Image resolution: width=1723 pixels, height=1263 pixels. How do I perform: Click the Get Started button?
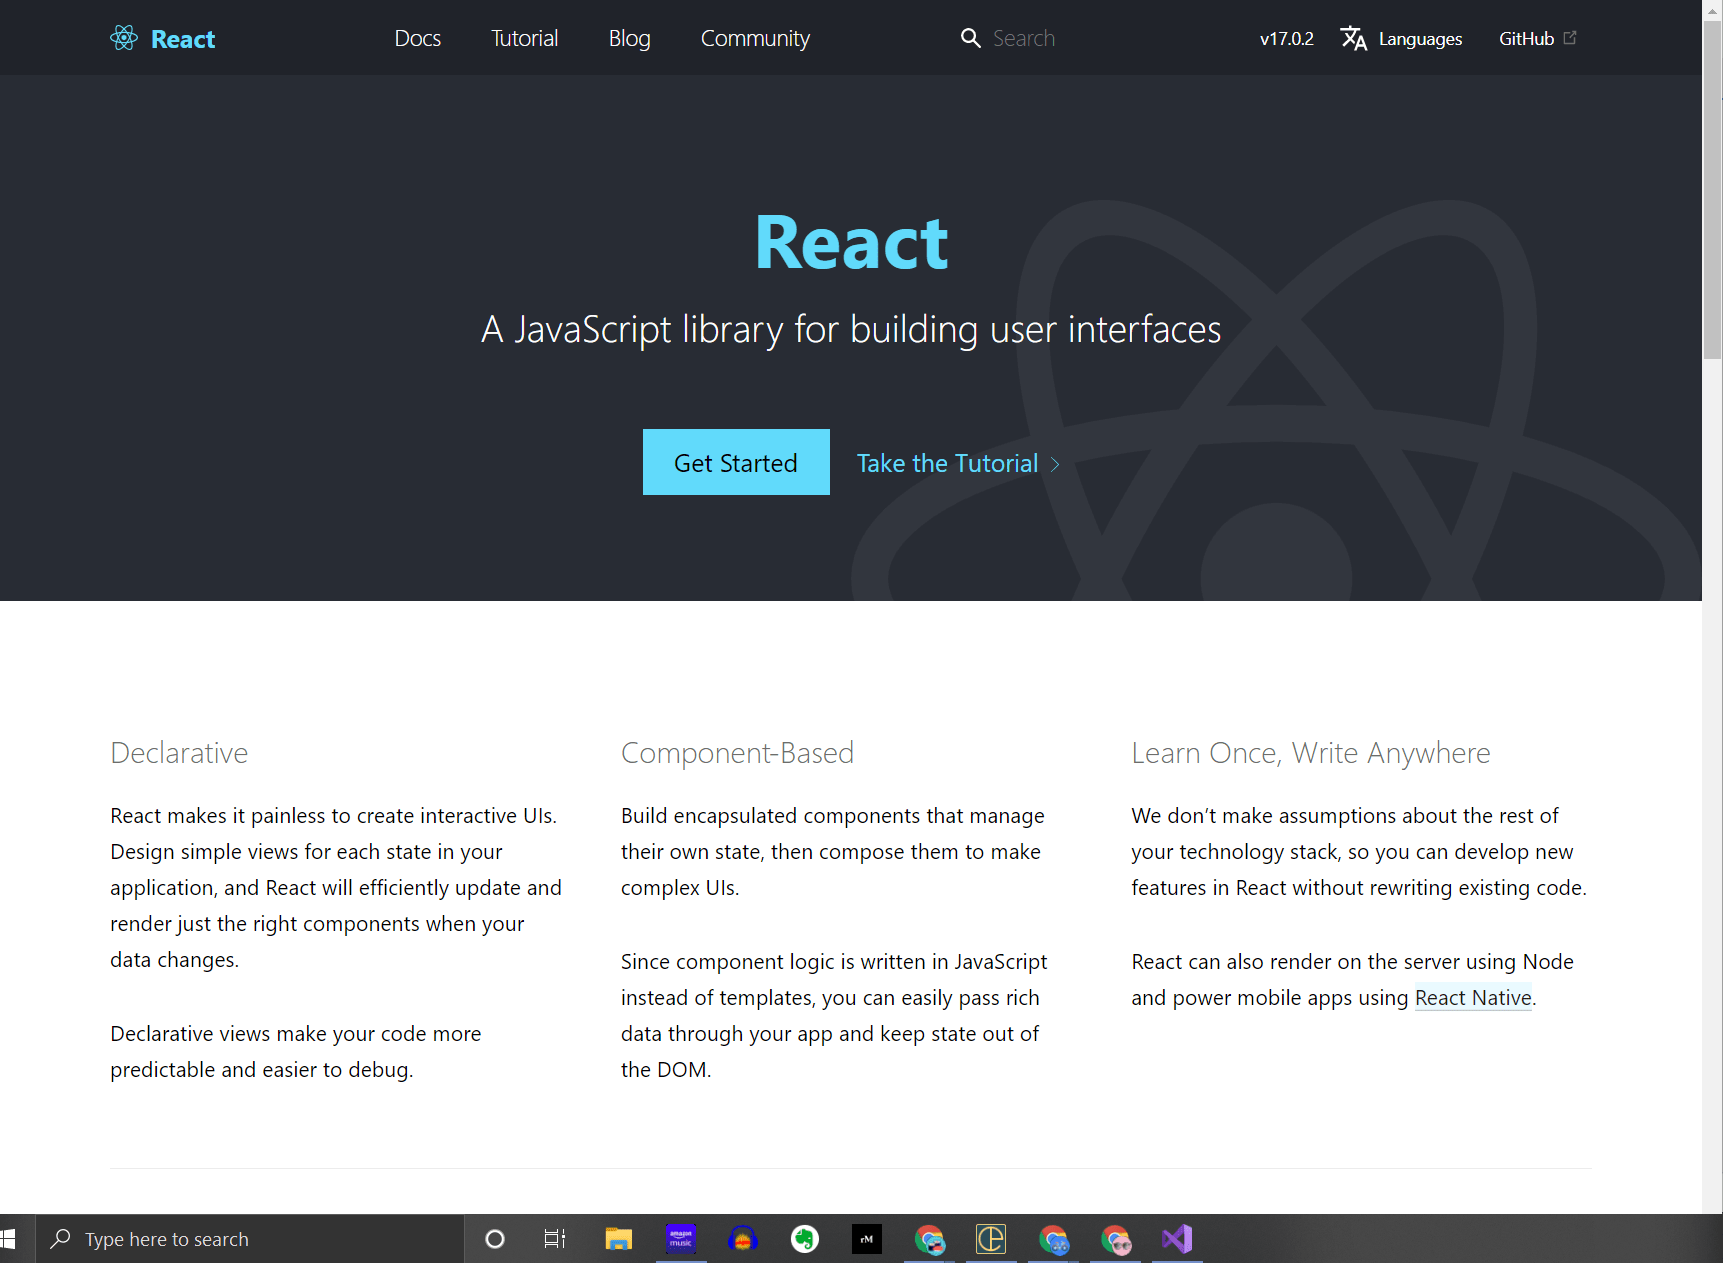[736, 462]
